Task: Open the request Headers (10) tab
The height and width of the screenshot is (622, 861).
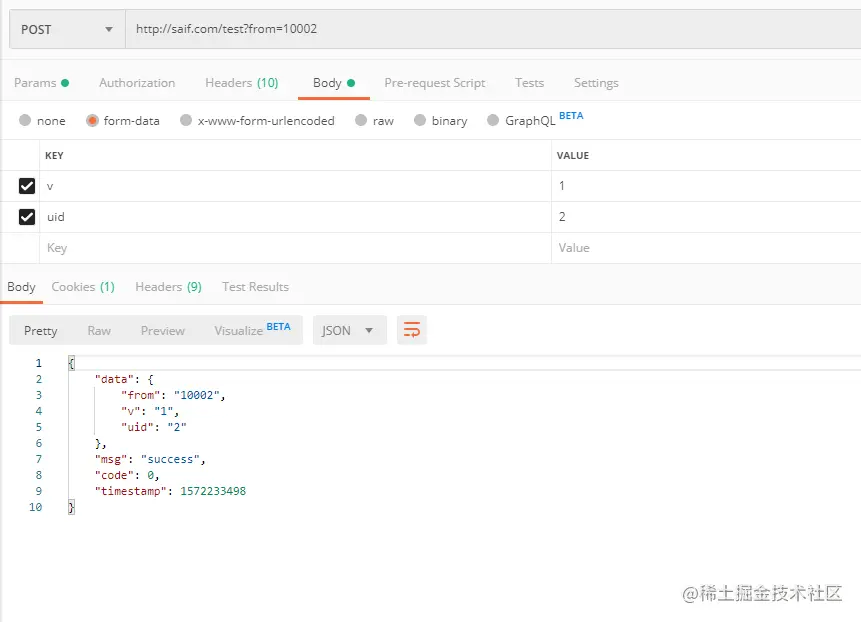Action: (x=242, y=83)
